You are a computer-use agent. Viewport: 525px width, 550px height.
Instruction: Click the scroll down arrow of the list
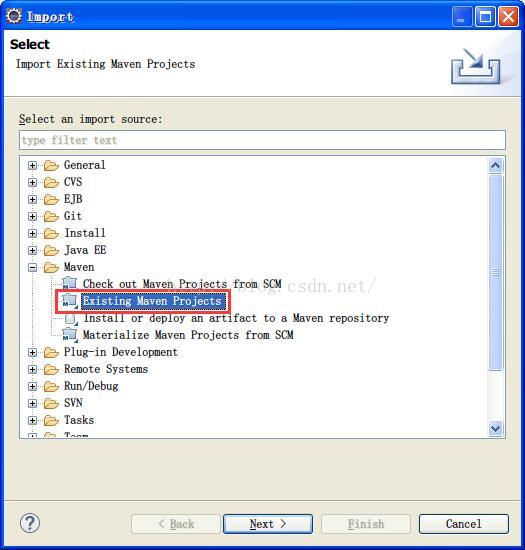[496, 429]
